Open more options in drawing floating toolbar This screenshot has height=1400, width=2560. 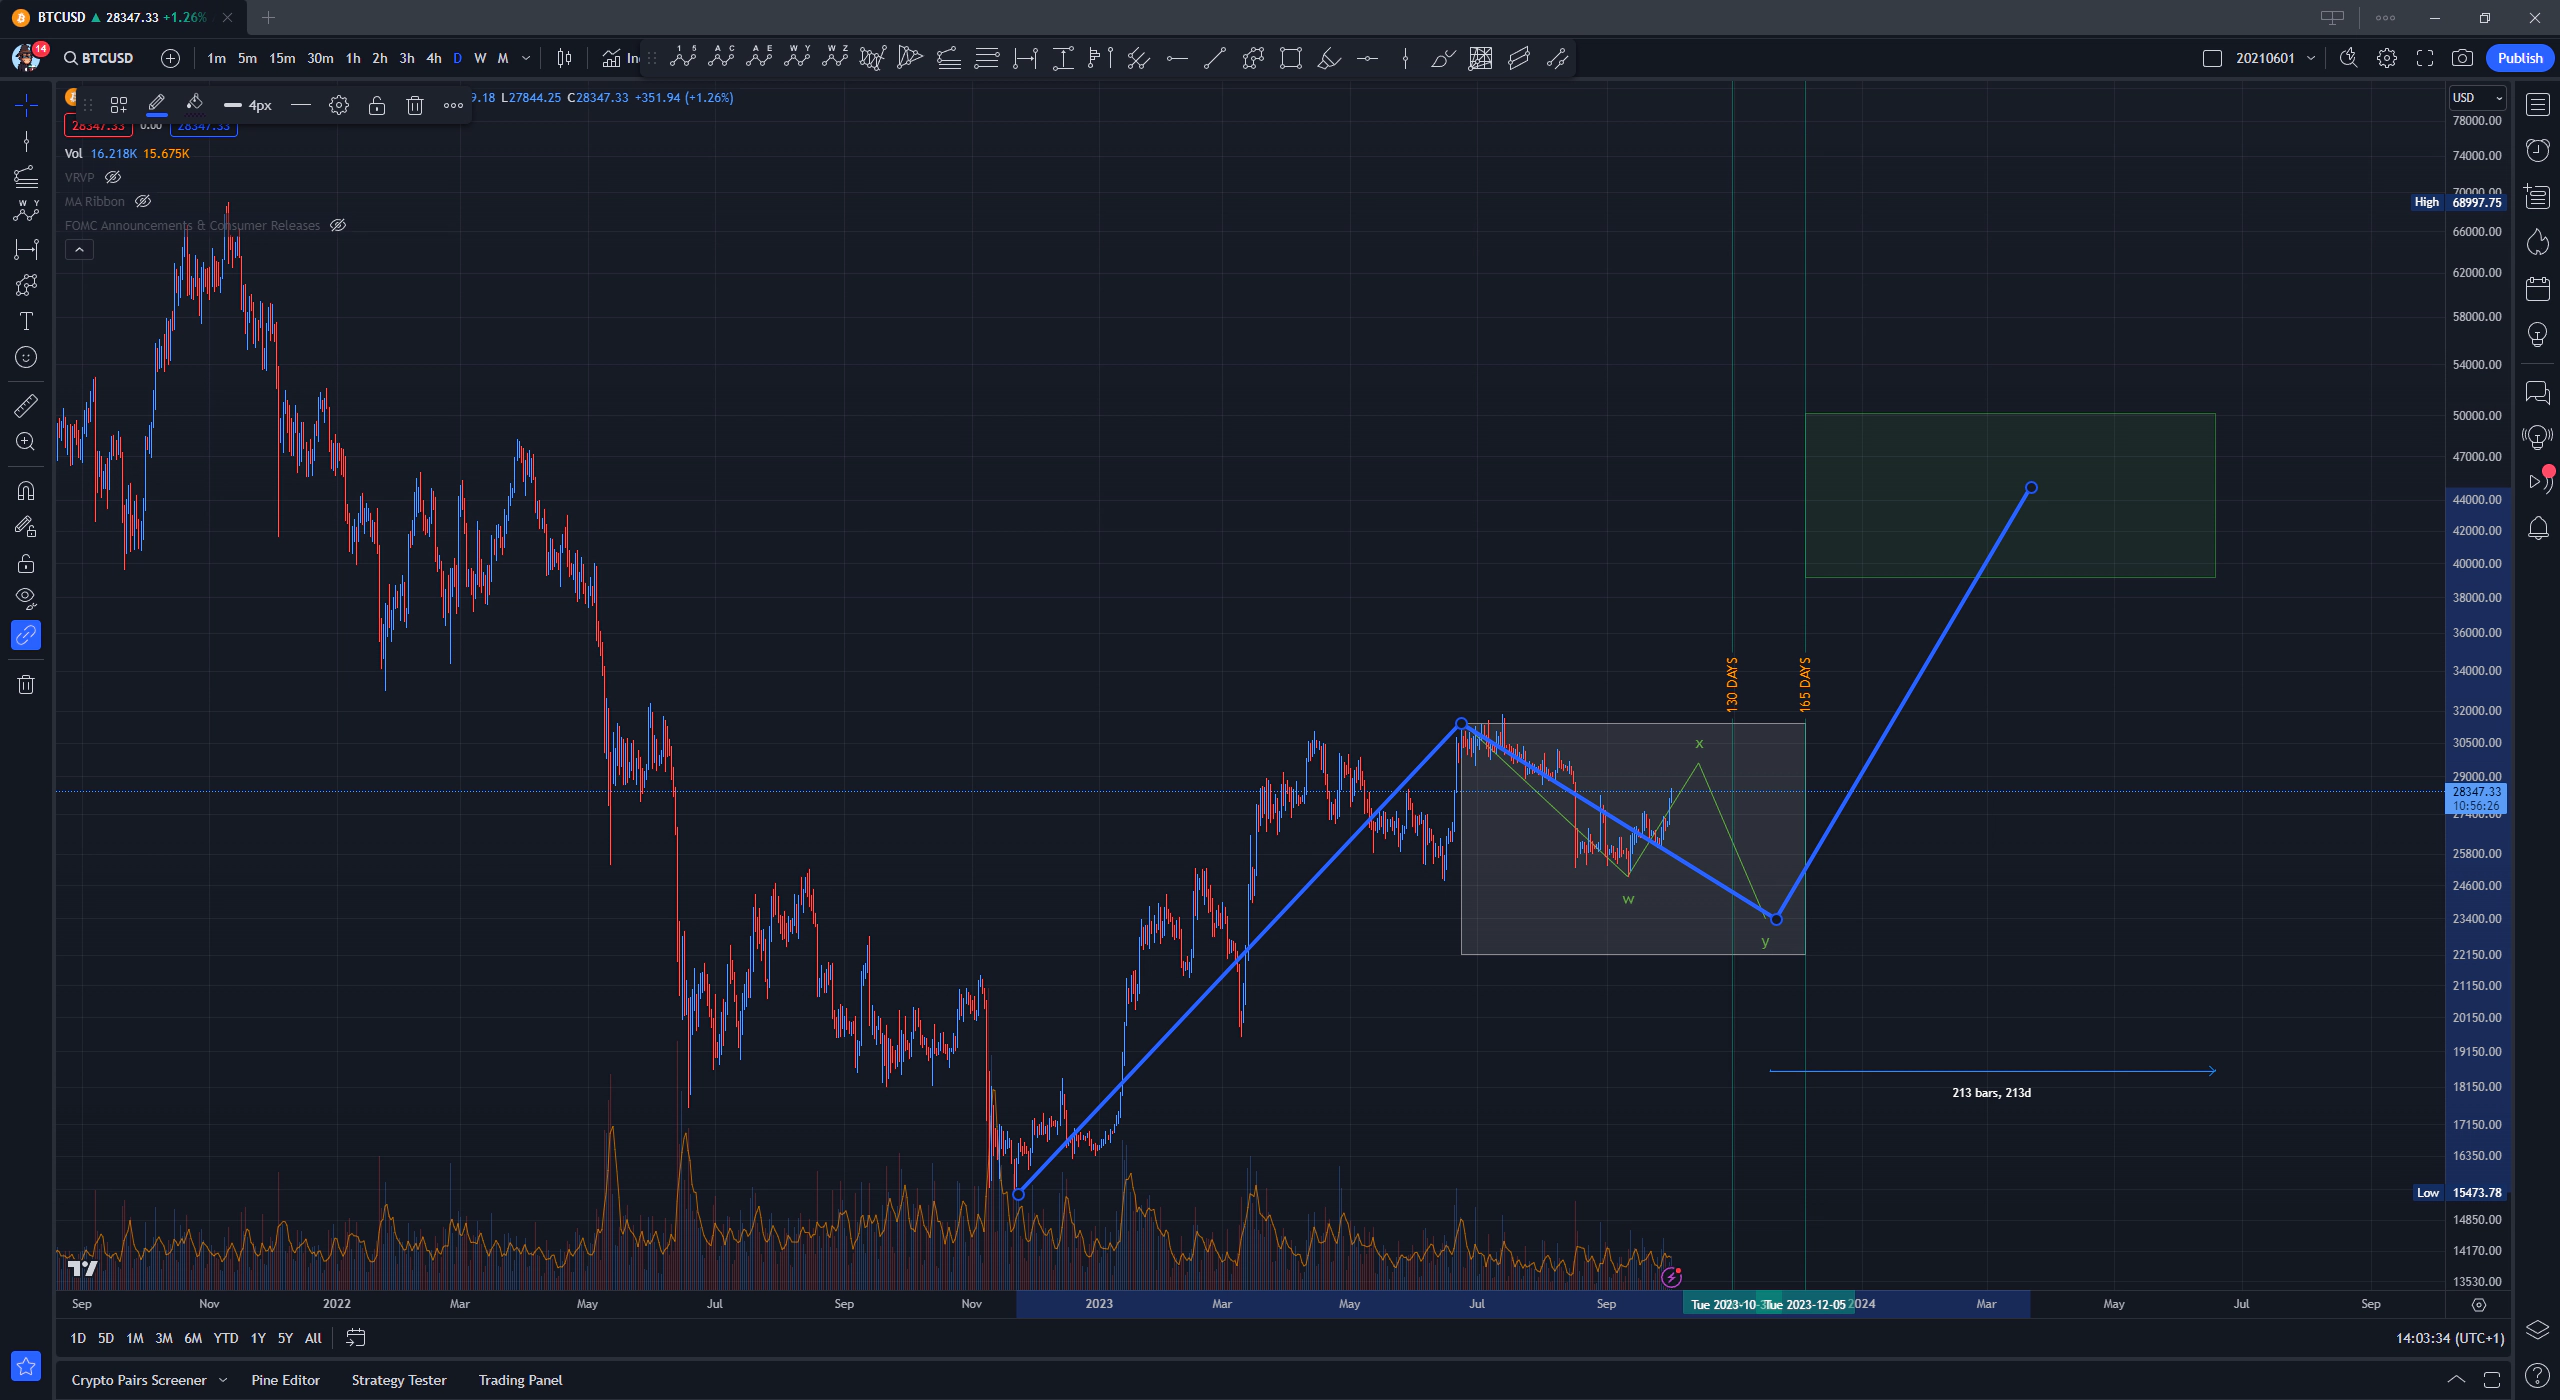[453, 105]
